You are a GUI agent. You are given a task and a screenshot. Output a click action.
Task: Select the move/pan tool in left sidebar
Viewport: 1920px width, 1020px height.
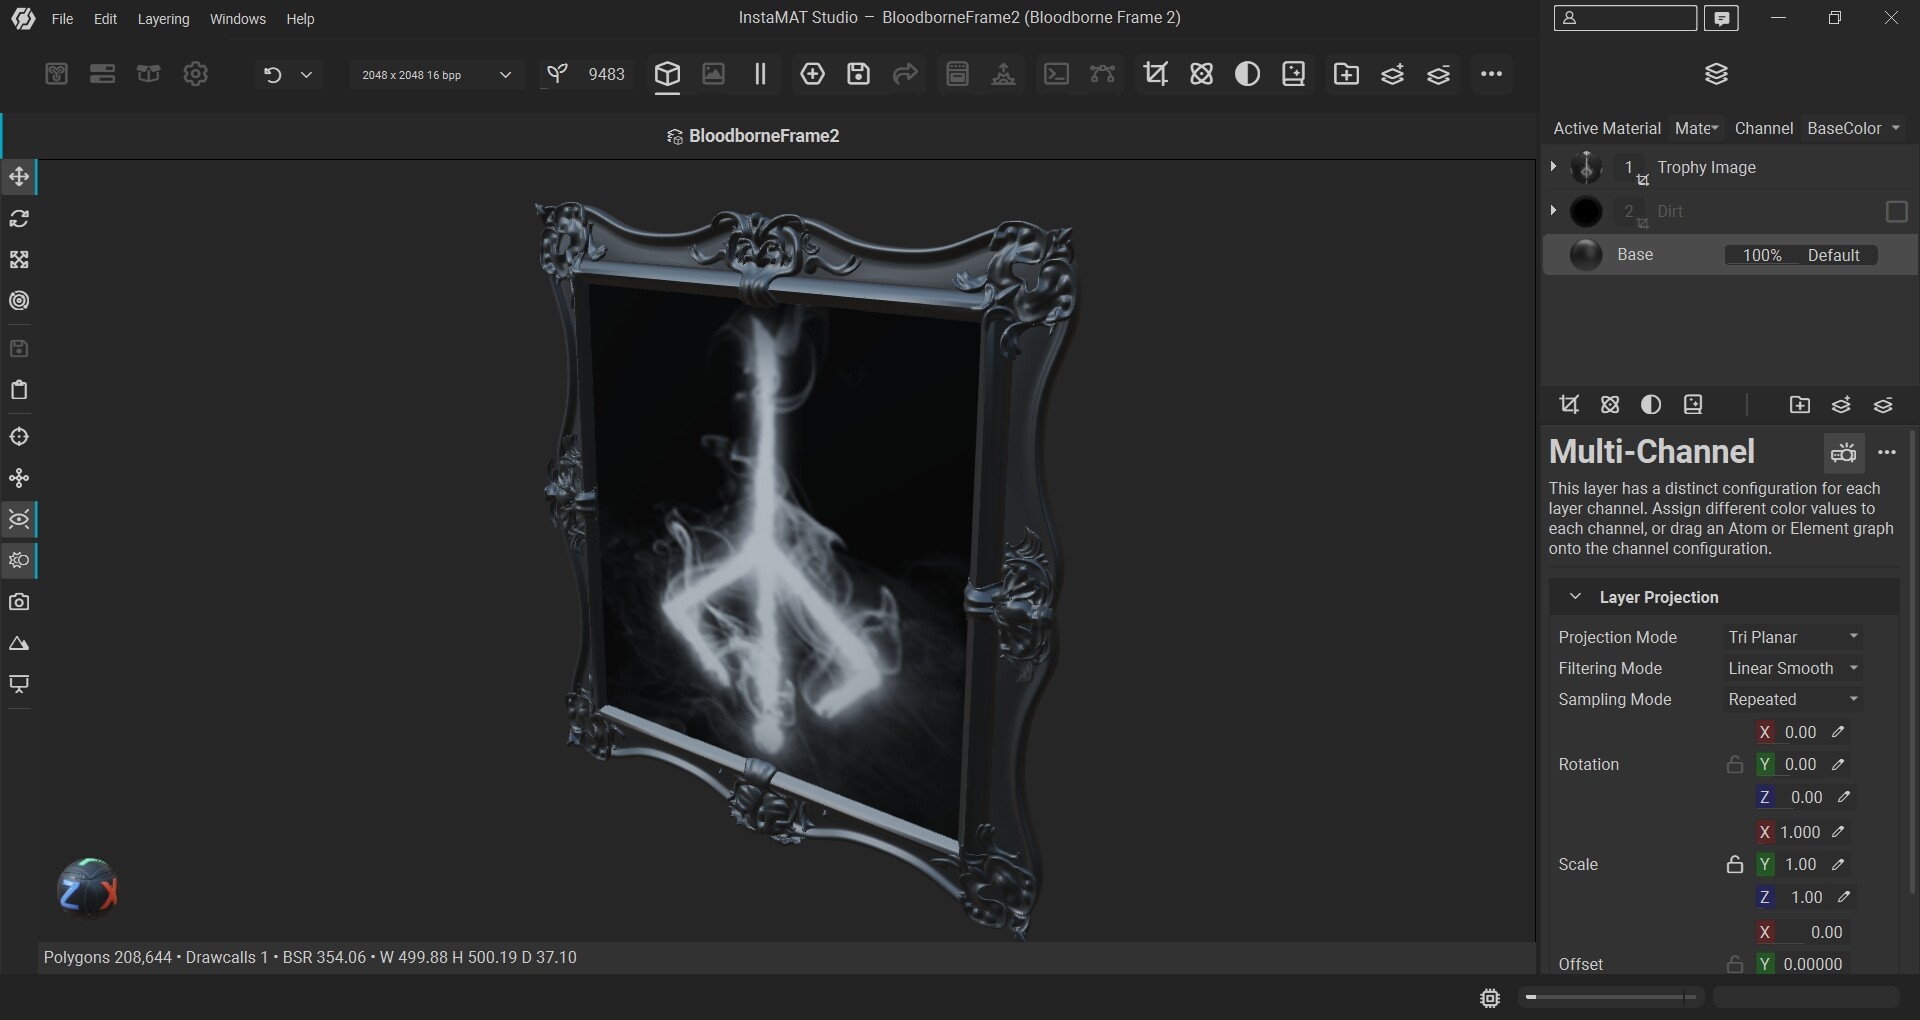[19, 177]
